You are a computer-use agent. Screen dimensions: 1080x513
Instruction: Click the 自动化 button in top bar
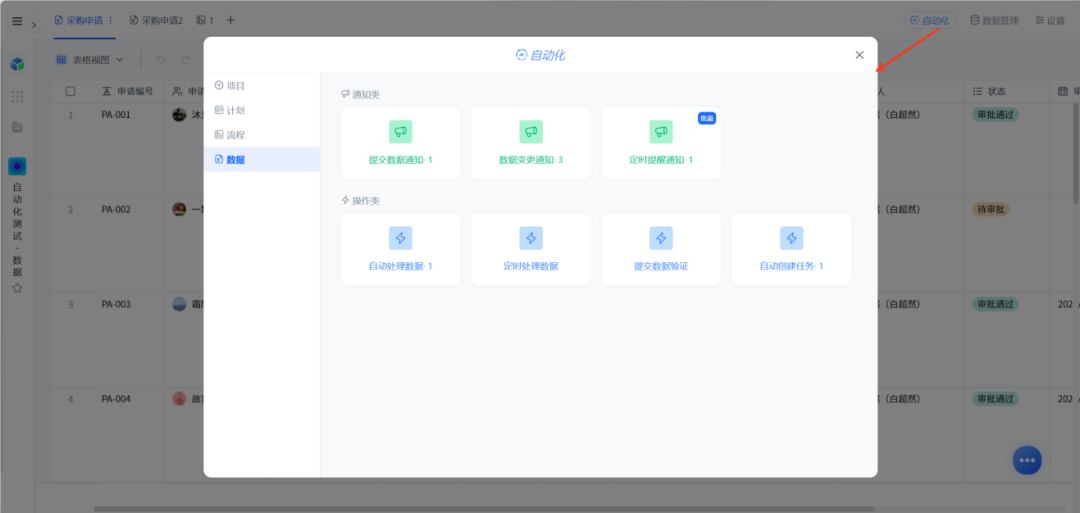coord(929,21)
